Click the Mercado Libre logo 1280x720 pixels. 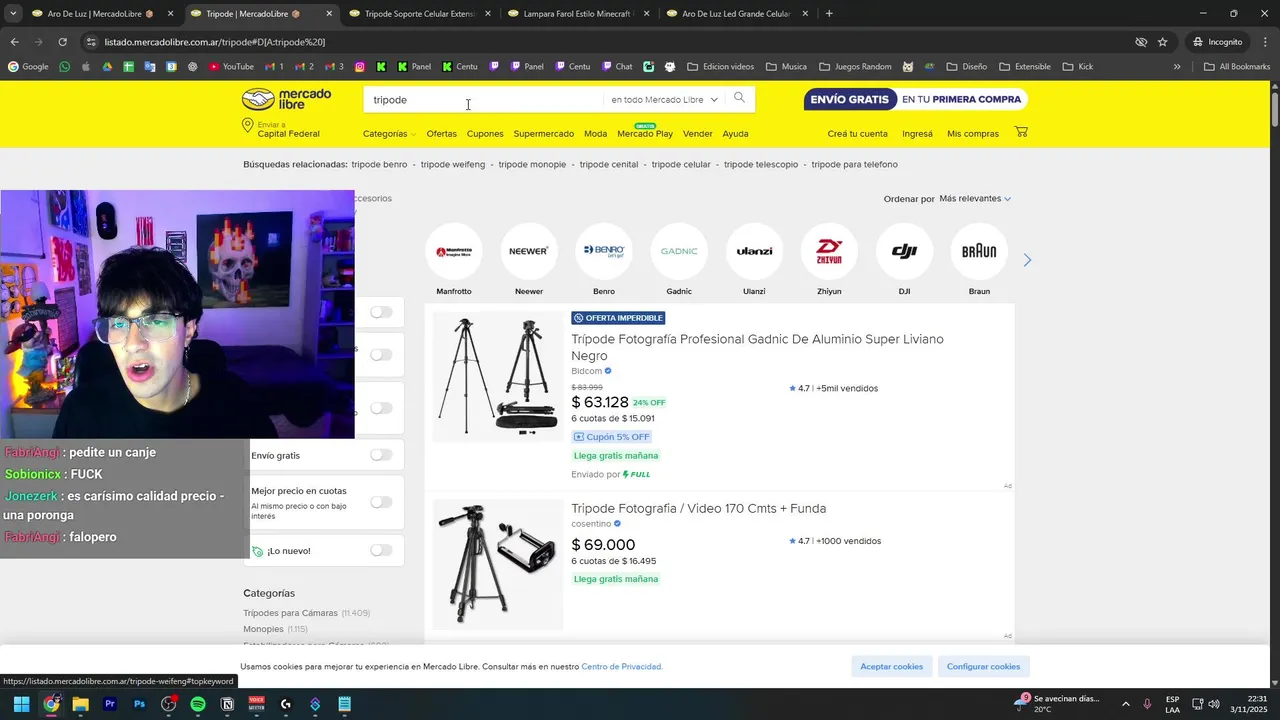286,99
